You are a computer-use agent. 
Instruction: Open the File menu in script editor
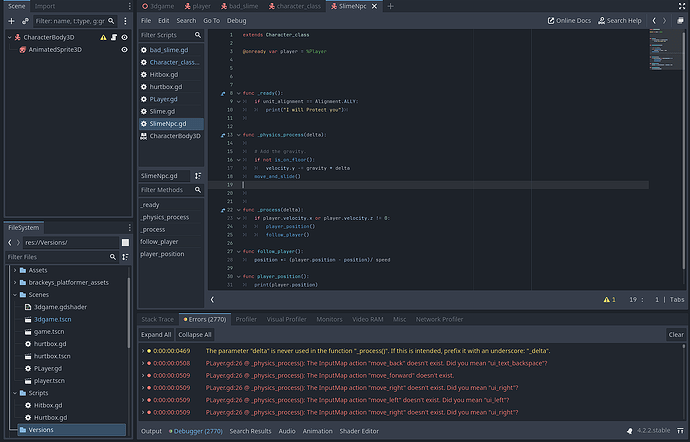[146, 21]
